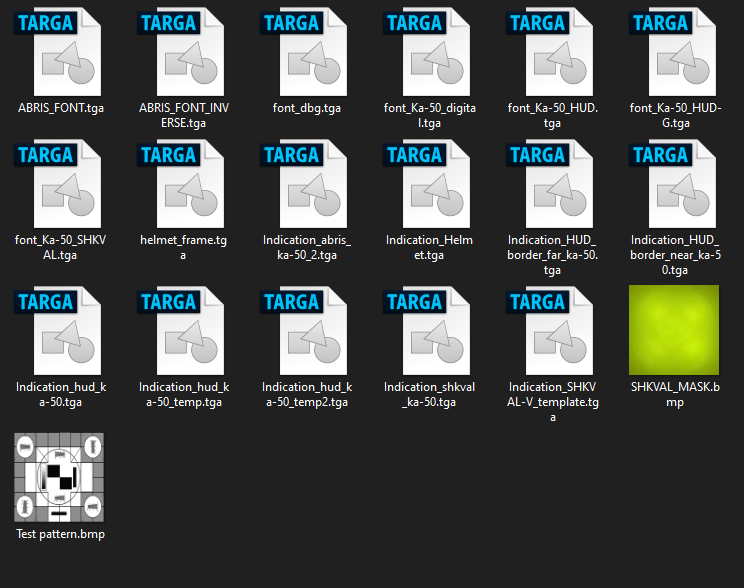Image resolution: width=744 pixels, height=588 pixels.
Task: Click the Indication_shkval_ka-50.tga file icon
Action: tap(427, 330)
